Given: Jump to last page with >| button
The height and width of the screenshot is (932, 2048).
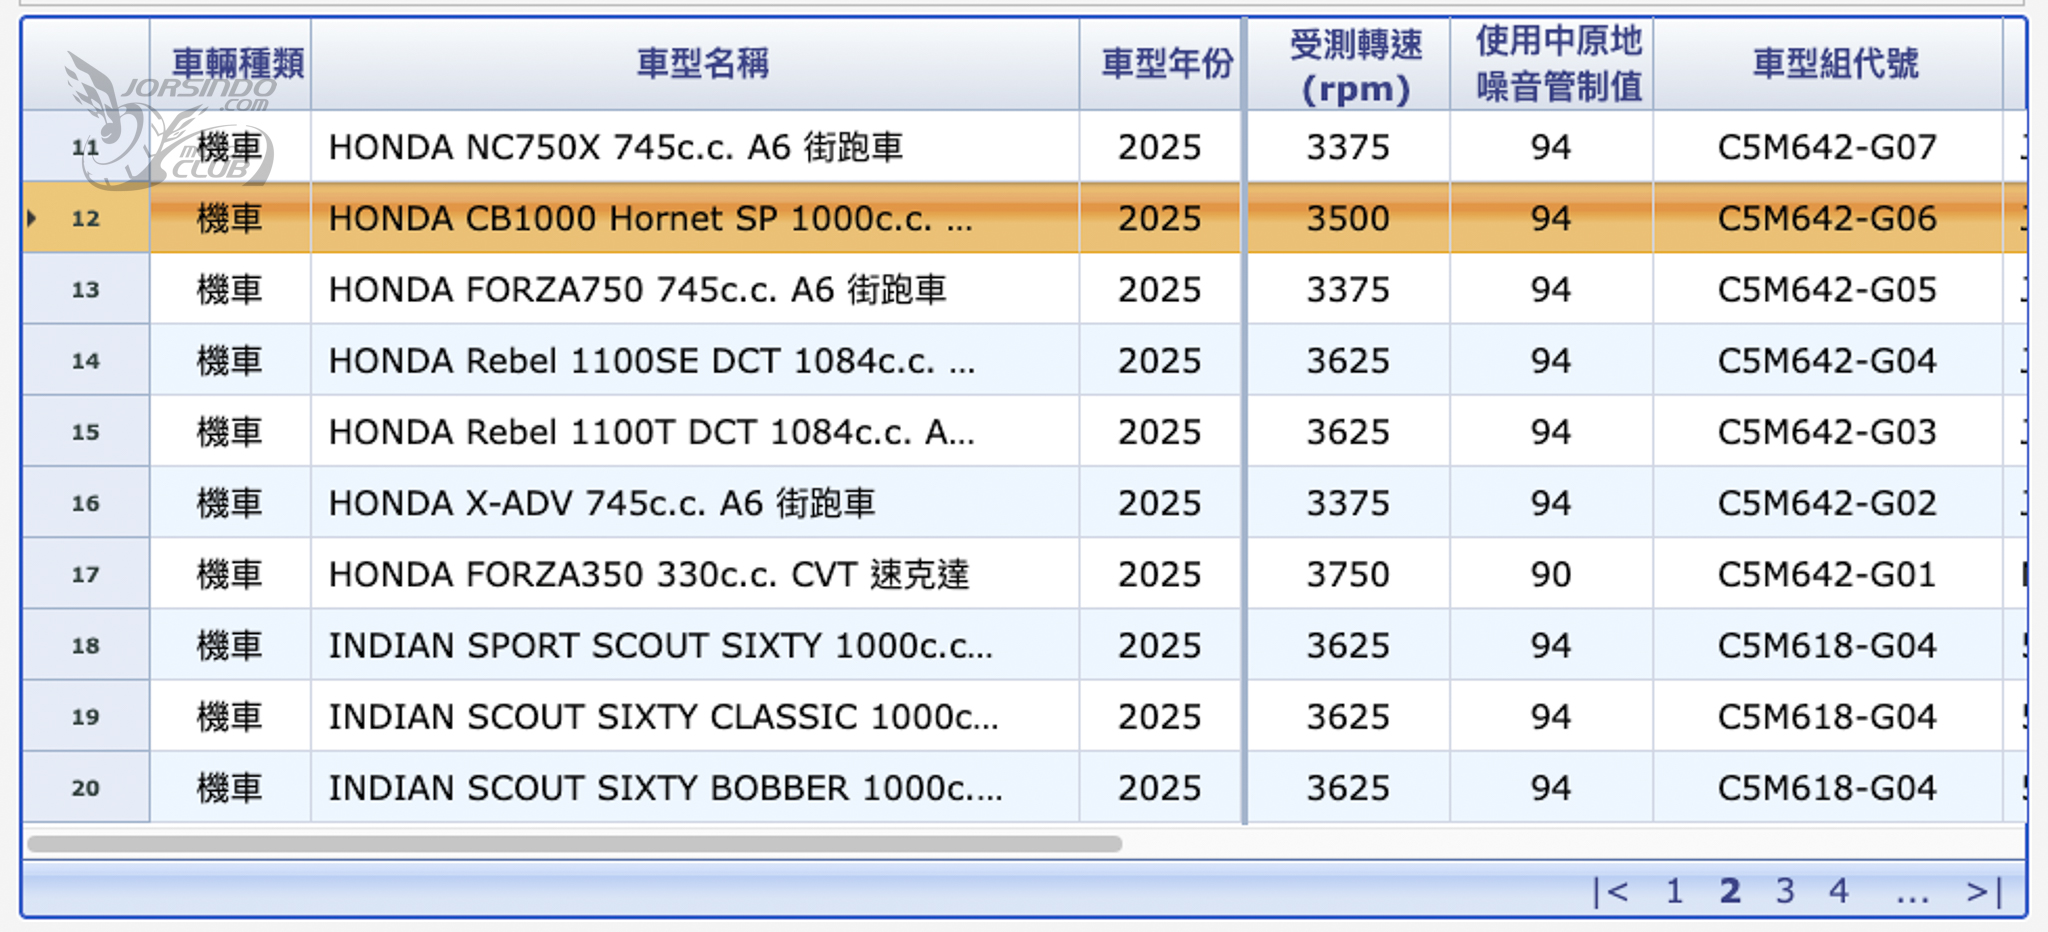Looking at the screenshot, I should [x=1985, y=890].
